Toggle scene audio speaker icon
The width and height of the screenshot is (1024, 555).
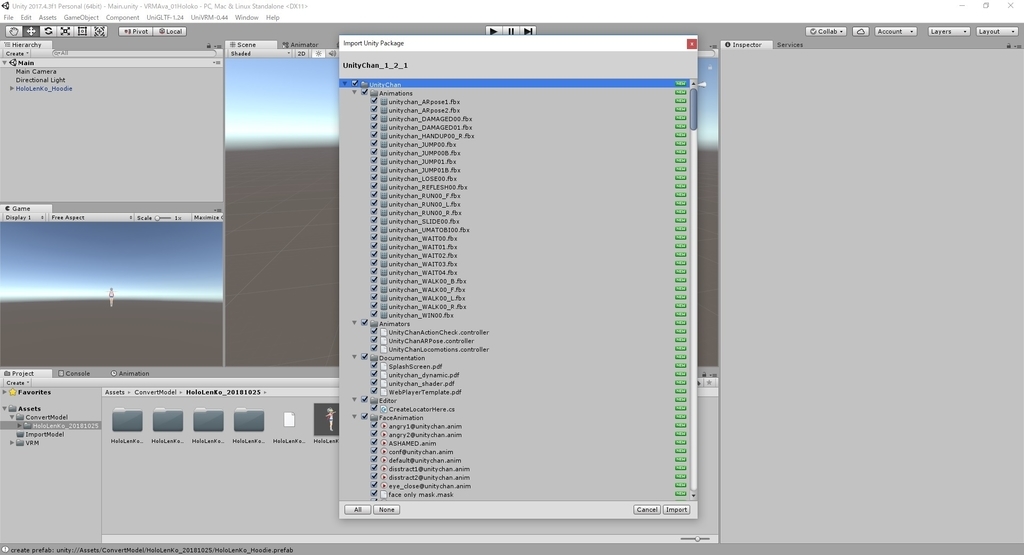click(332, 54)
